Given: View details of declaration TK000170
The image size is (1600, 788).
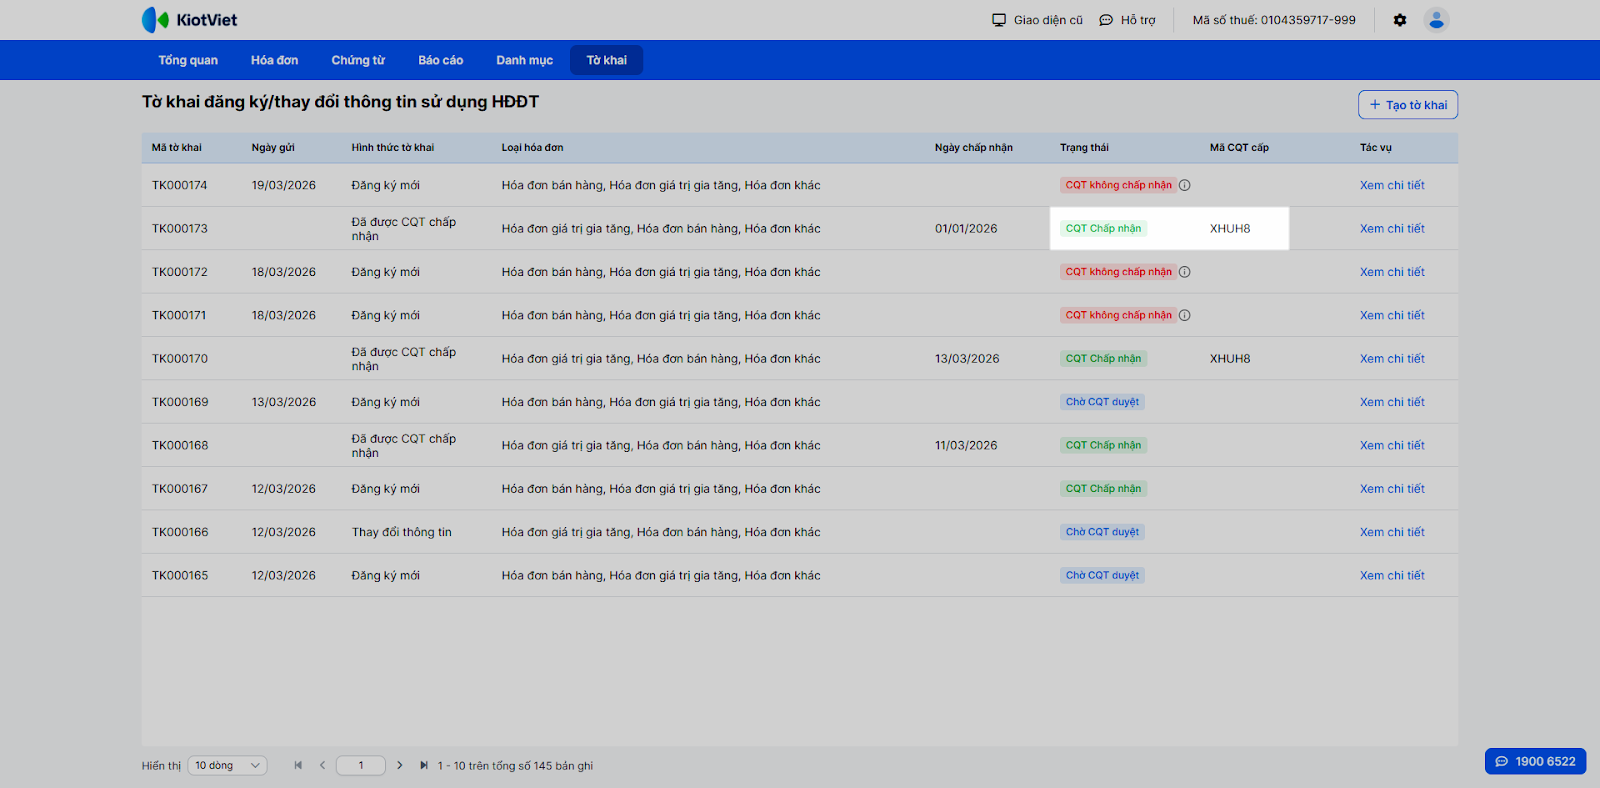Looking at the screenshot, I should pyautogui.click(x=1392, y=358).
